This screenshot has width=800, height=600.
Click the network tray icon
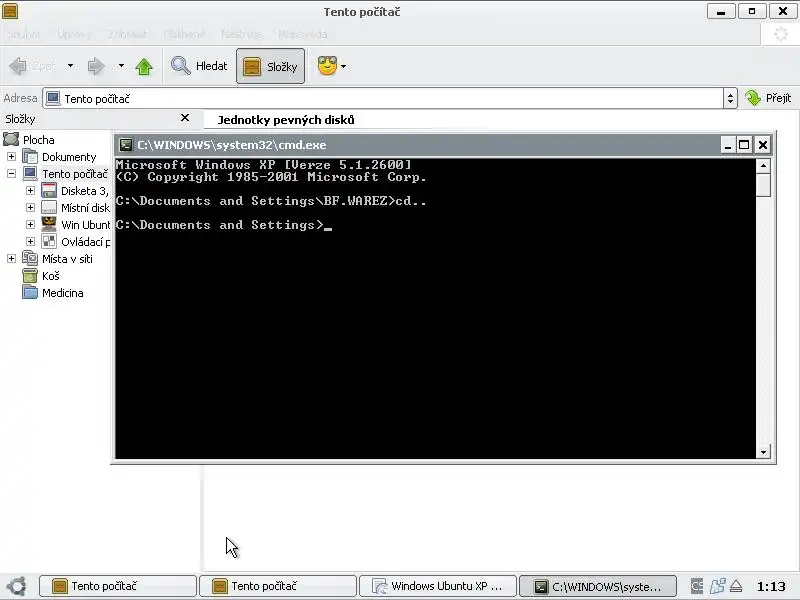tap(717, 586)
